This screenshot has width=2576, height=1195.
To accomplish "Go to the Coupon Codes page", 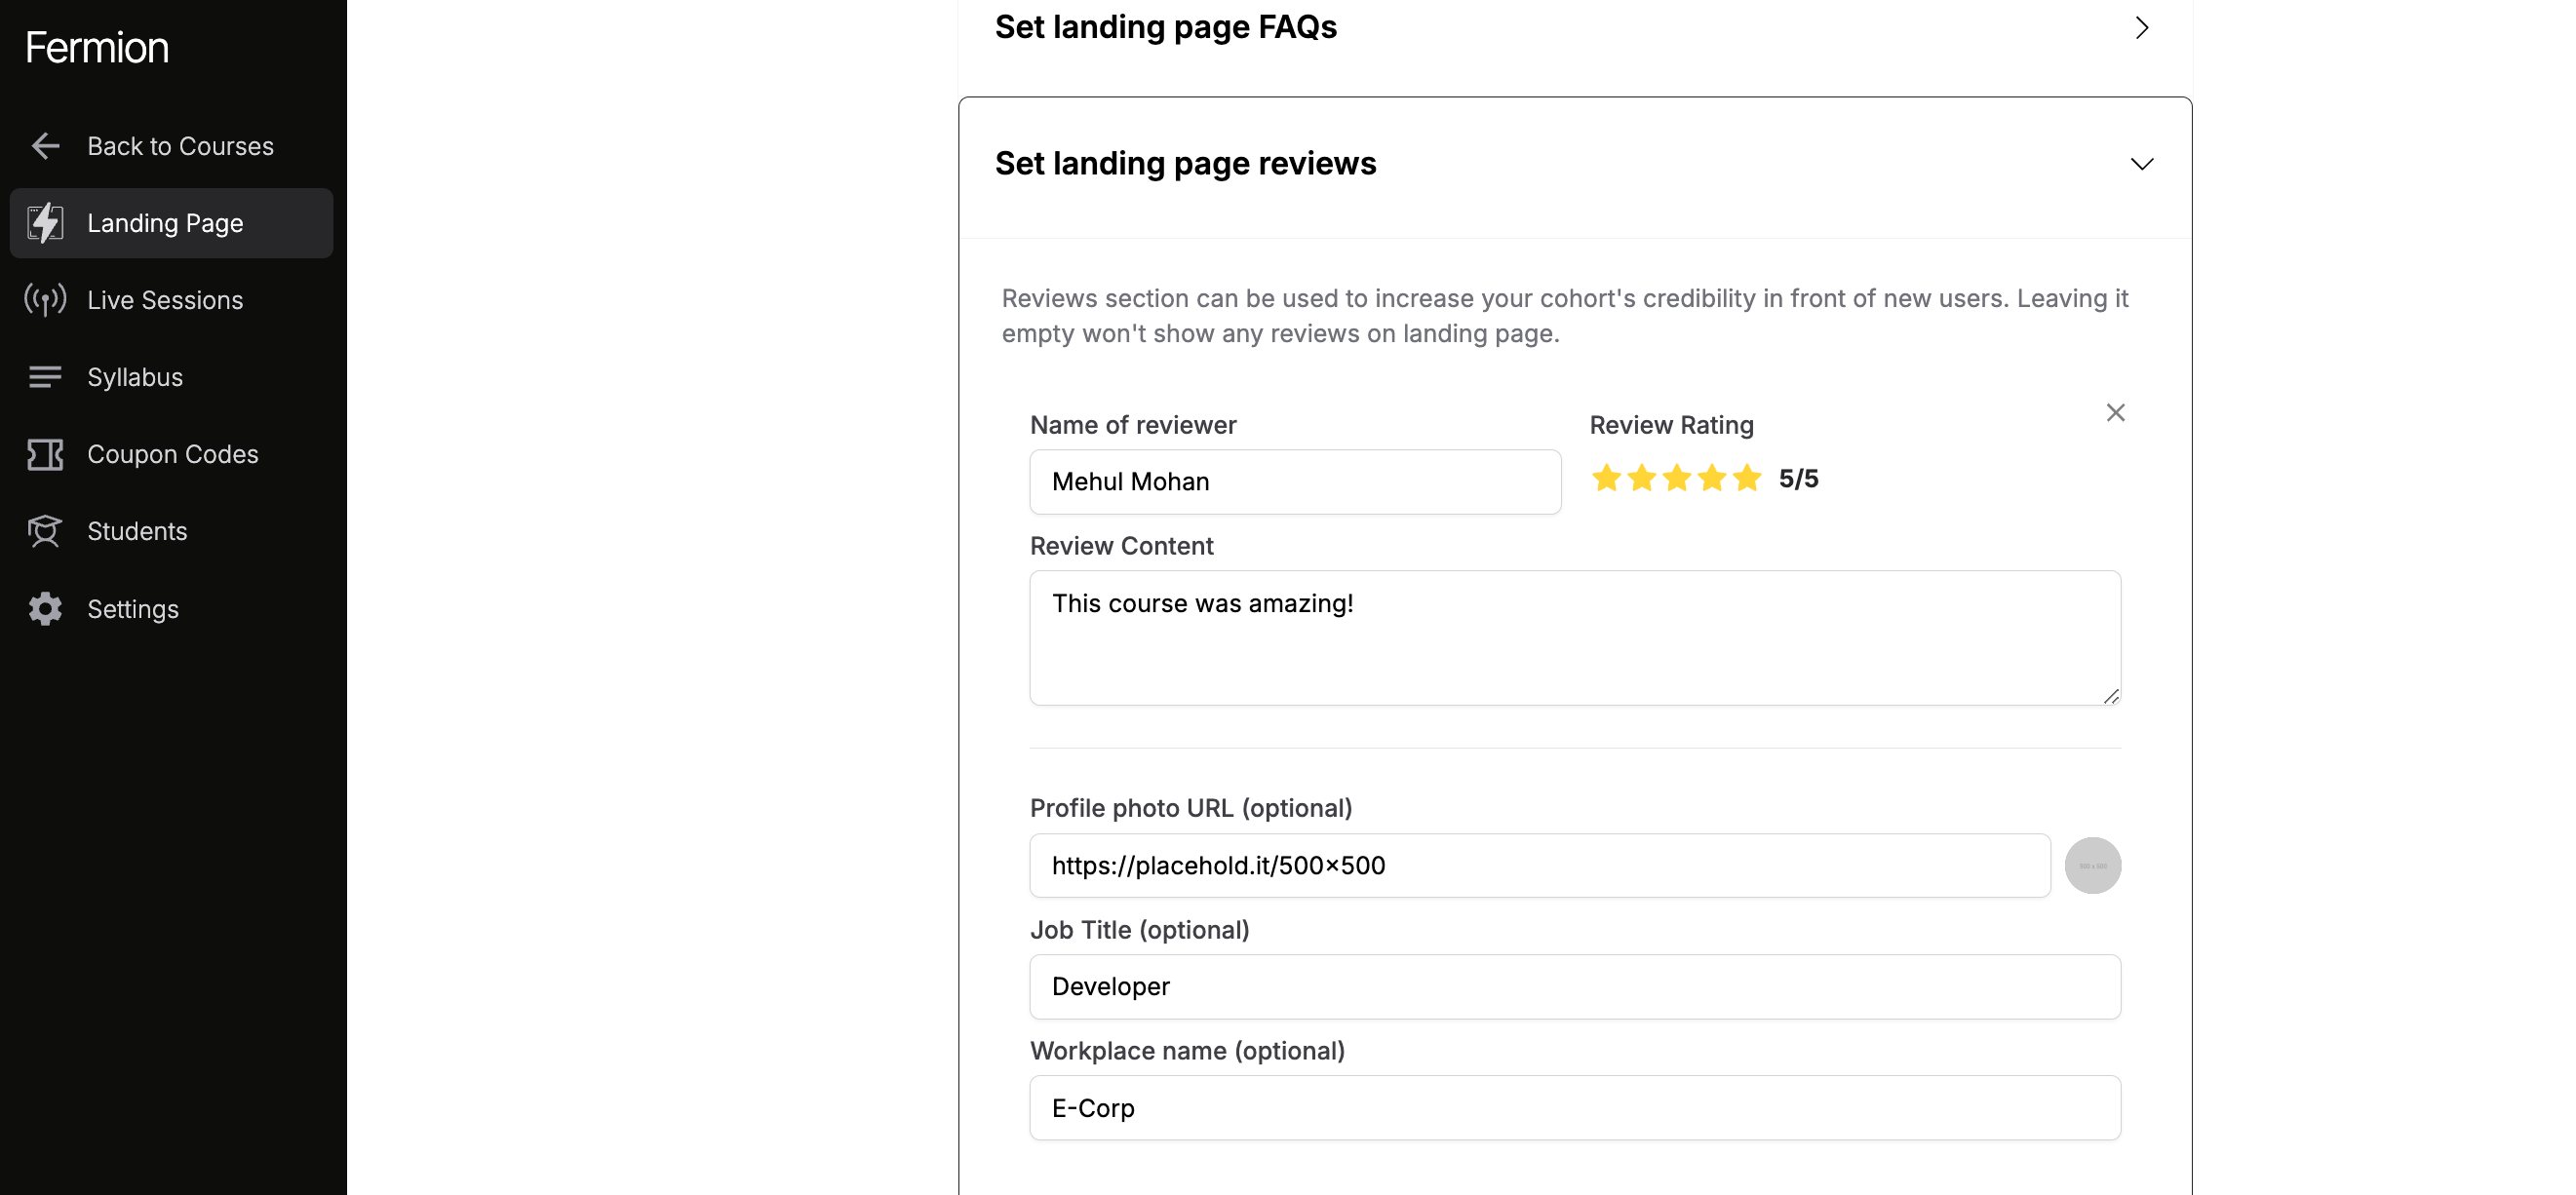I will pos(172,454).
